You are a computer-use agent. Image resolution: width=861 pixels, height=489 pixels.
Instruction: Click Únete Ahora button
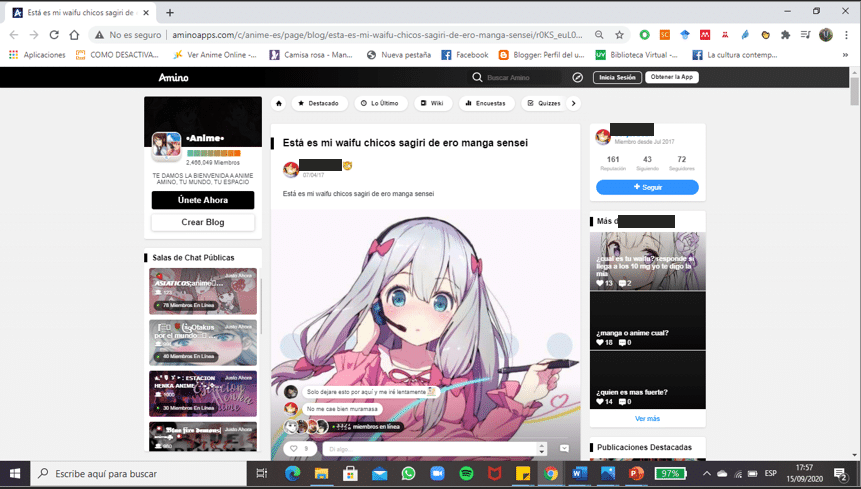point(203,200)
